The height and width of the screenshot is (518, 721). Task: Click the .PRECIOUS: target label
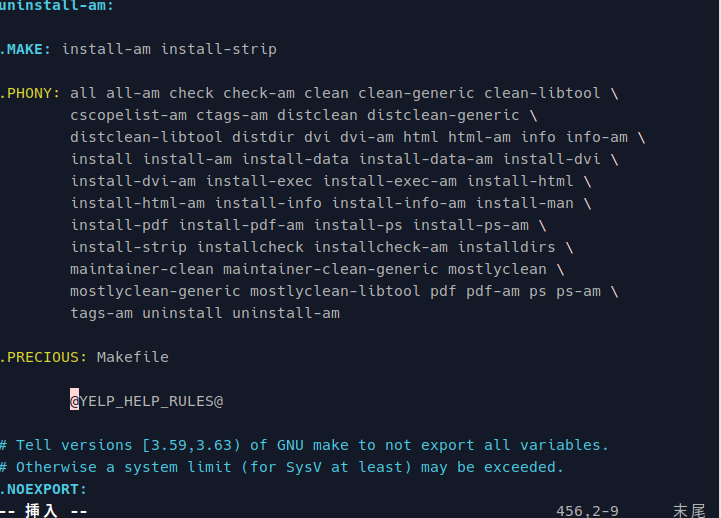tap(43, 357)
